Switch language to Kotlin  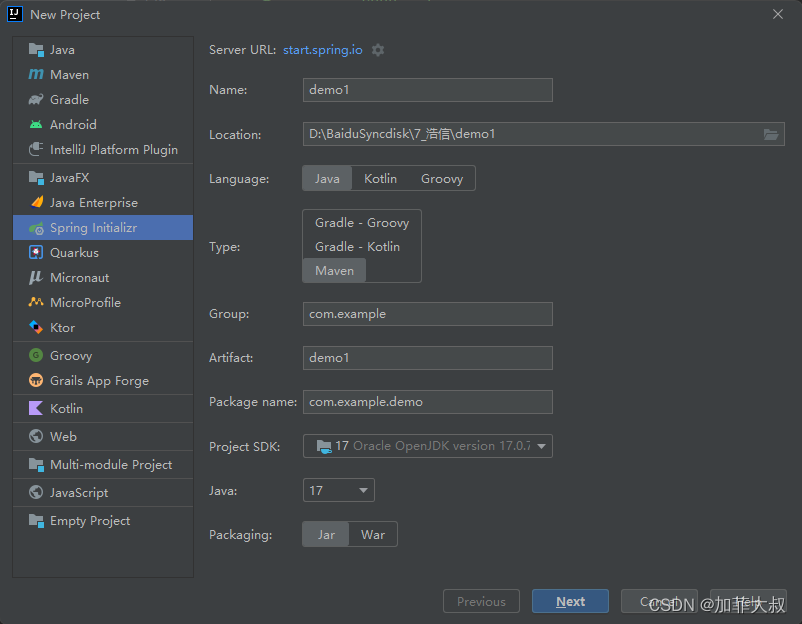[380, 179]
